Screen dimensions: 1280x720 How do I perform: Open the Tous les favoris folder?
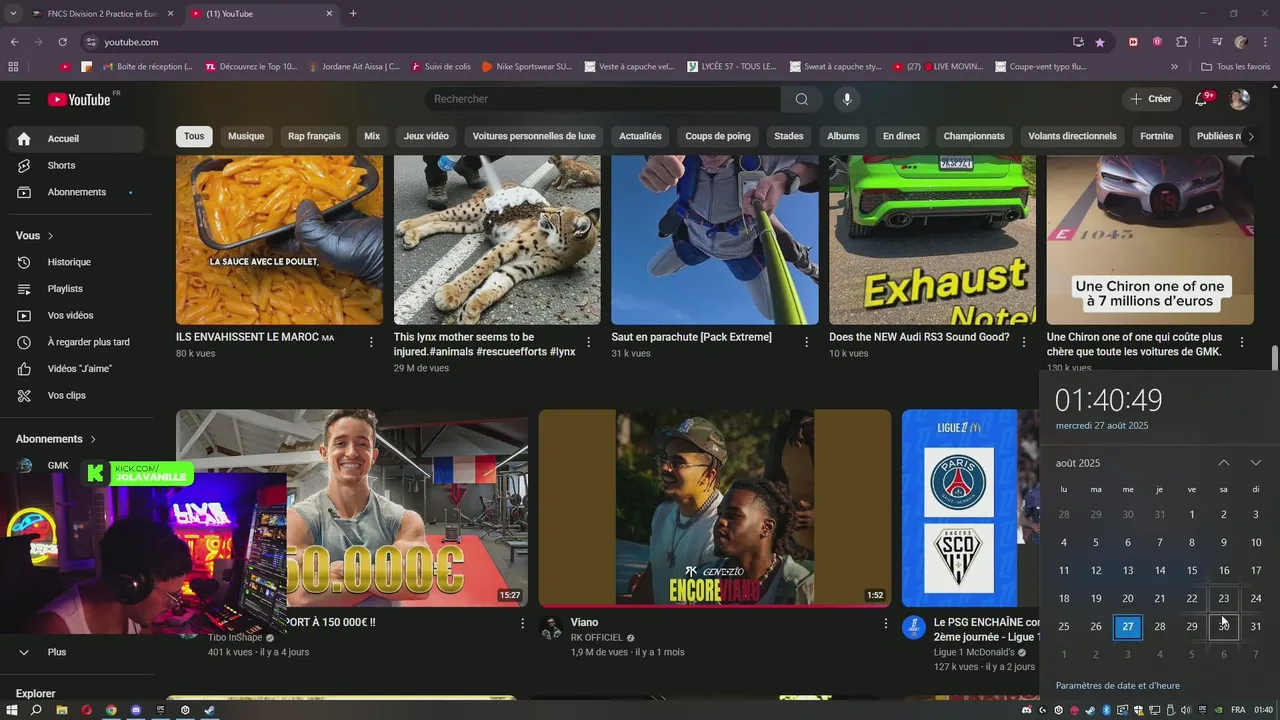[1236, 66]
